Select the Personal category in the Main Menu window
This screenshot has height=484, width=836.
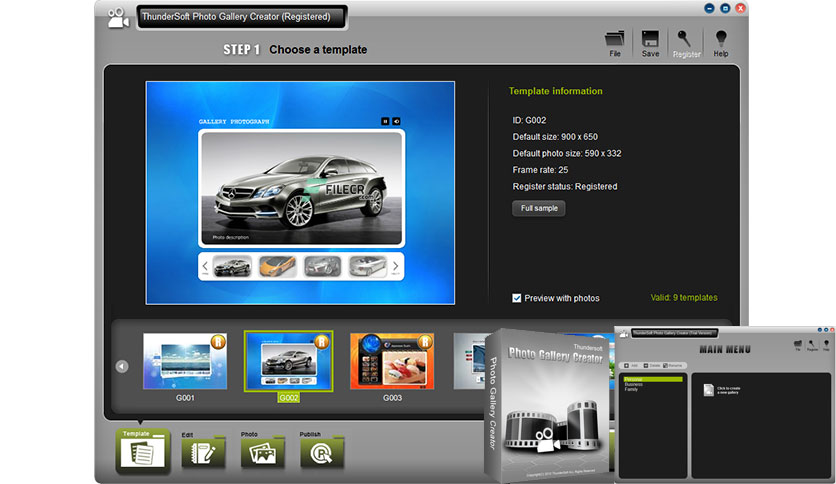coord(653,379)
